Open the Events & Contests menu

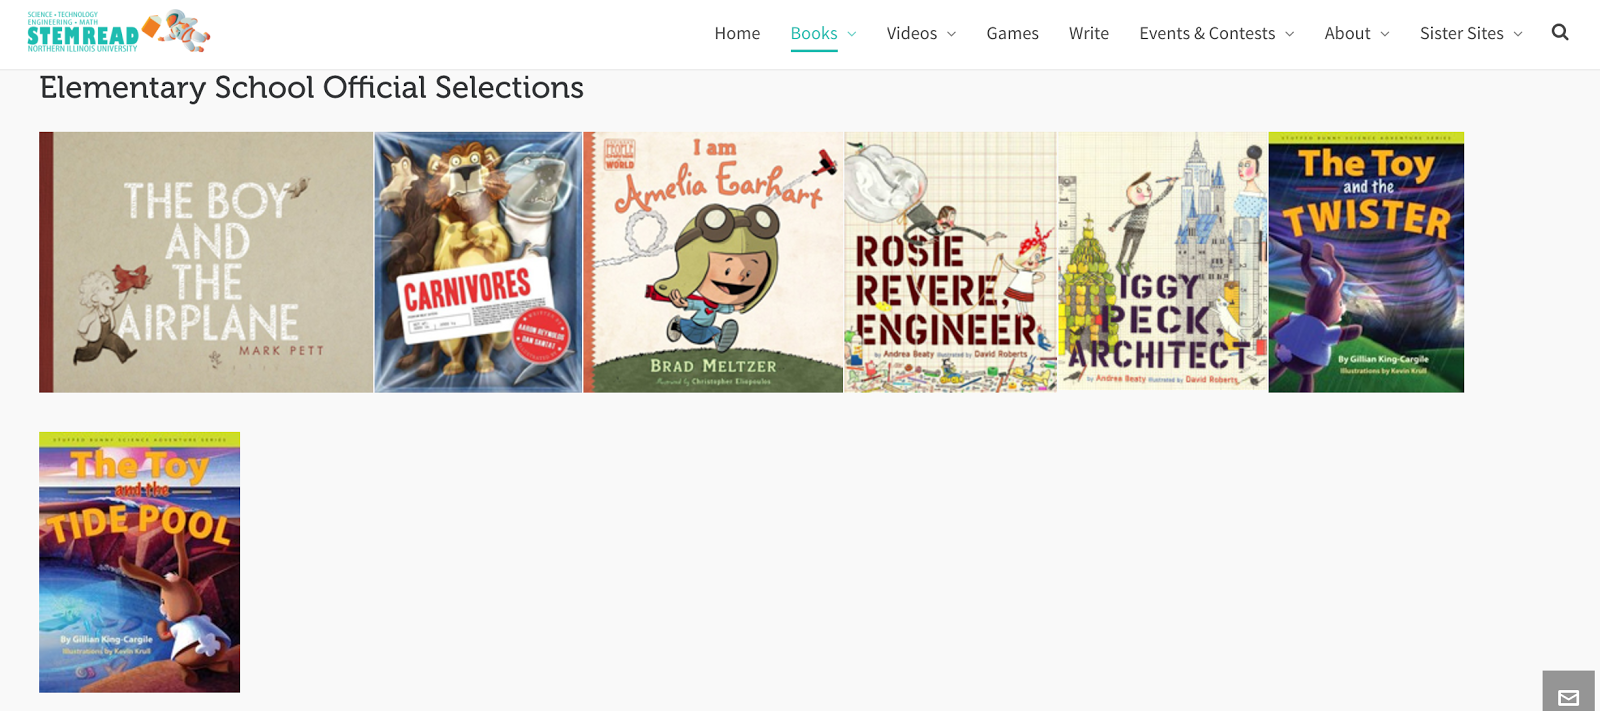coord(1207,33)
